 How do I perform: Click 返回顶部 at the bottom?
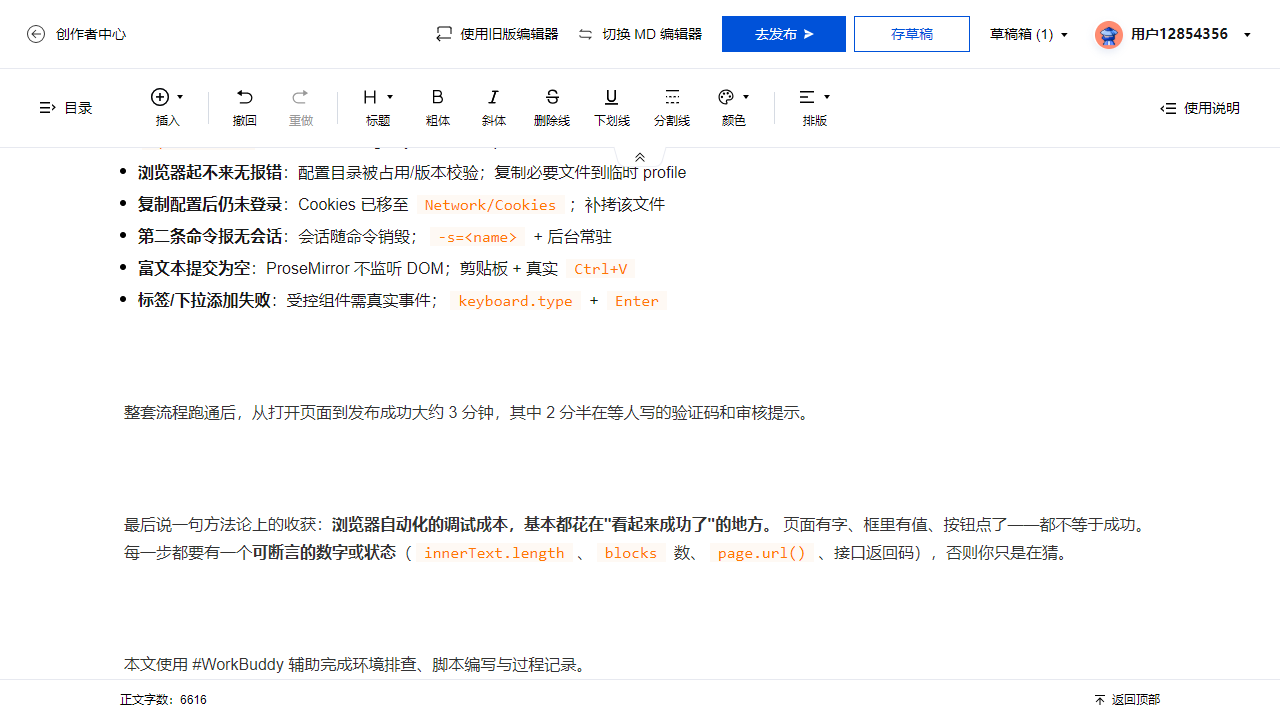[x=1127, y=700]
